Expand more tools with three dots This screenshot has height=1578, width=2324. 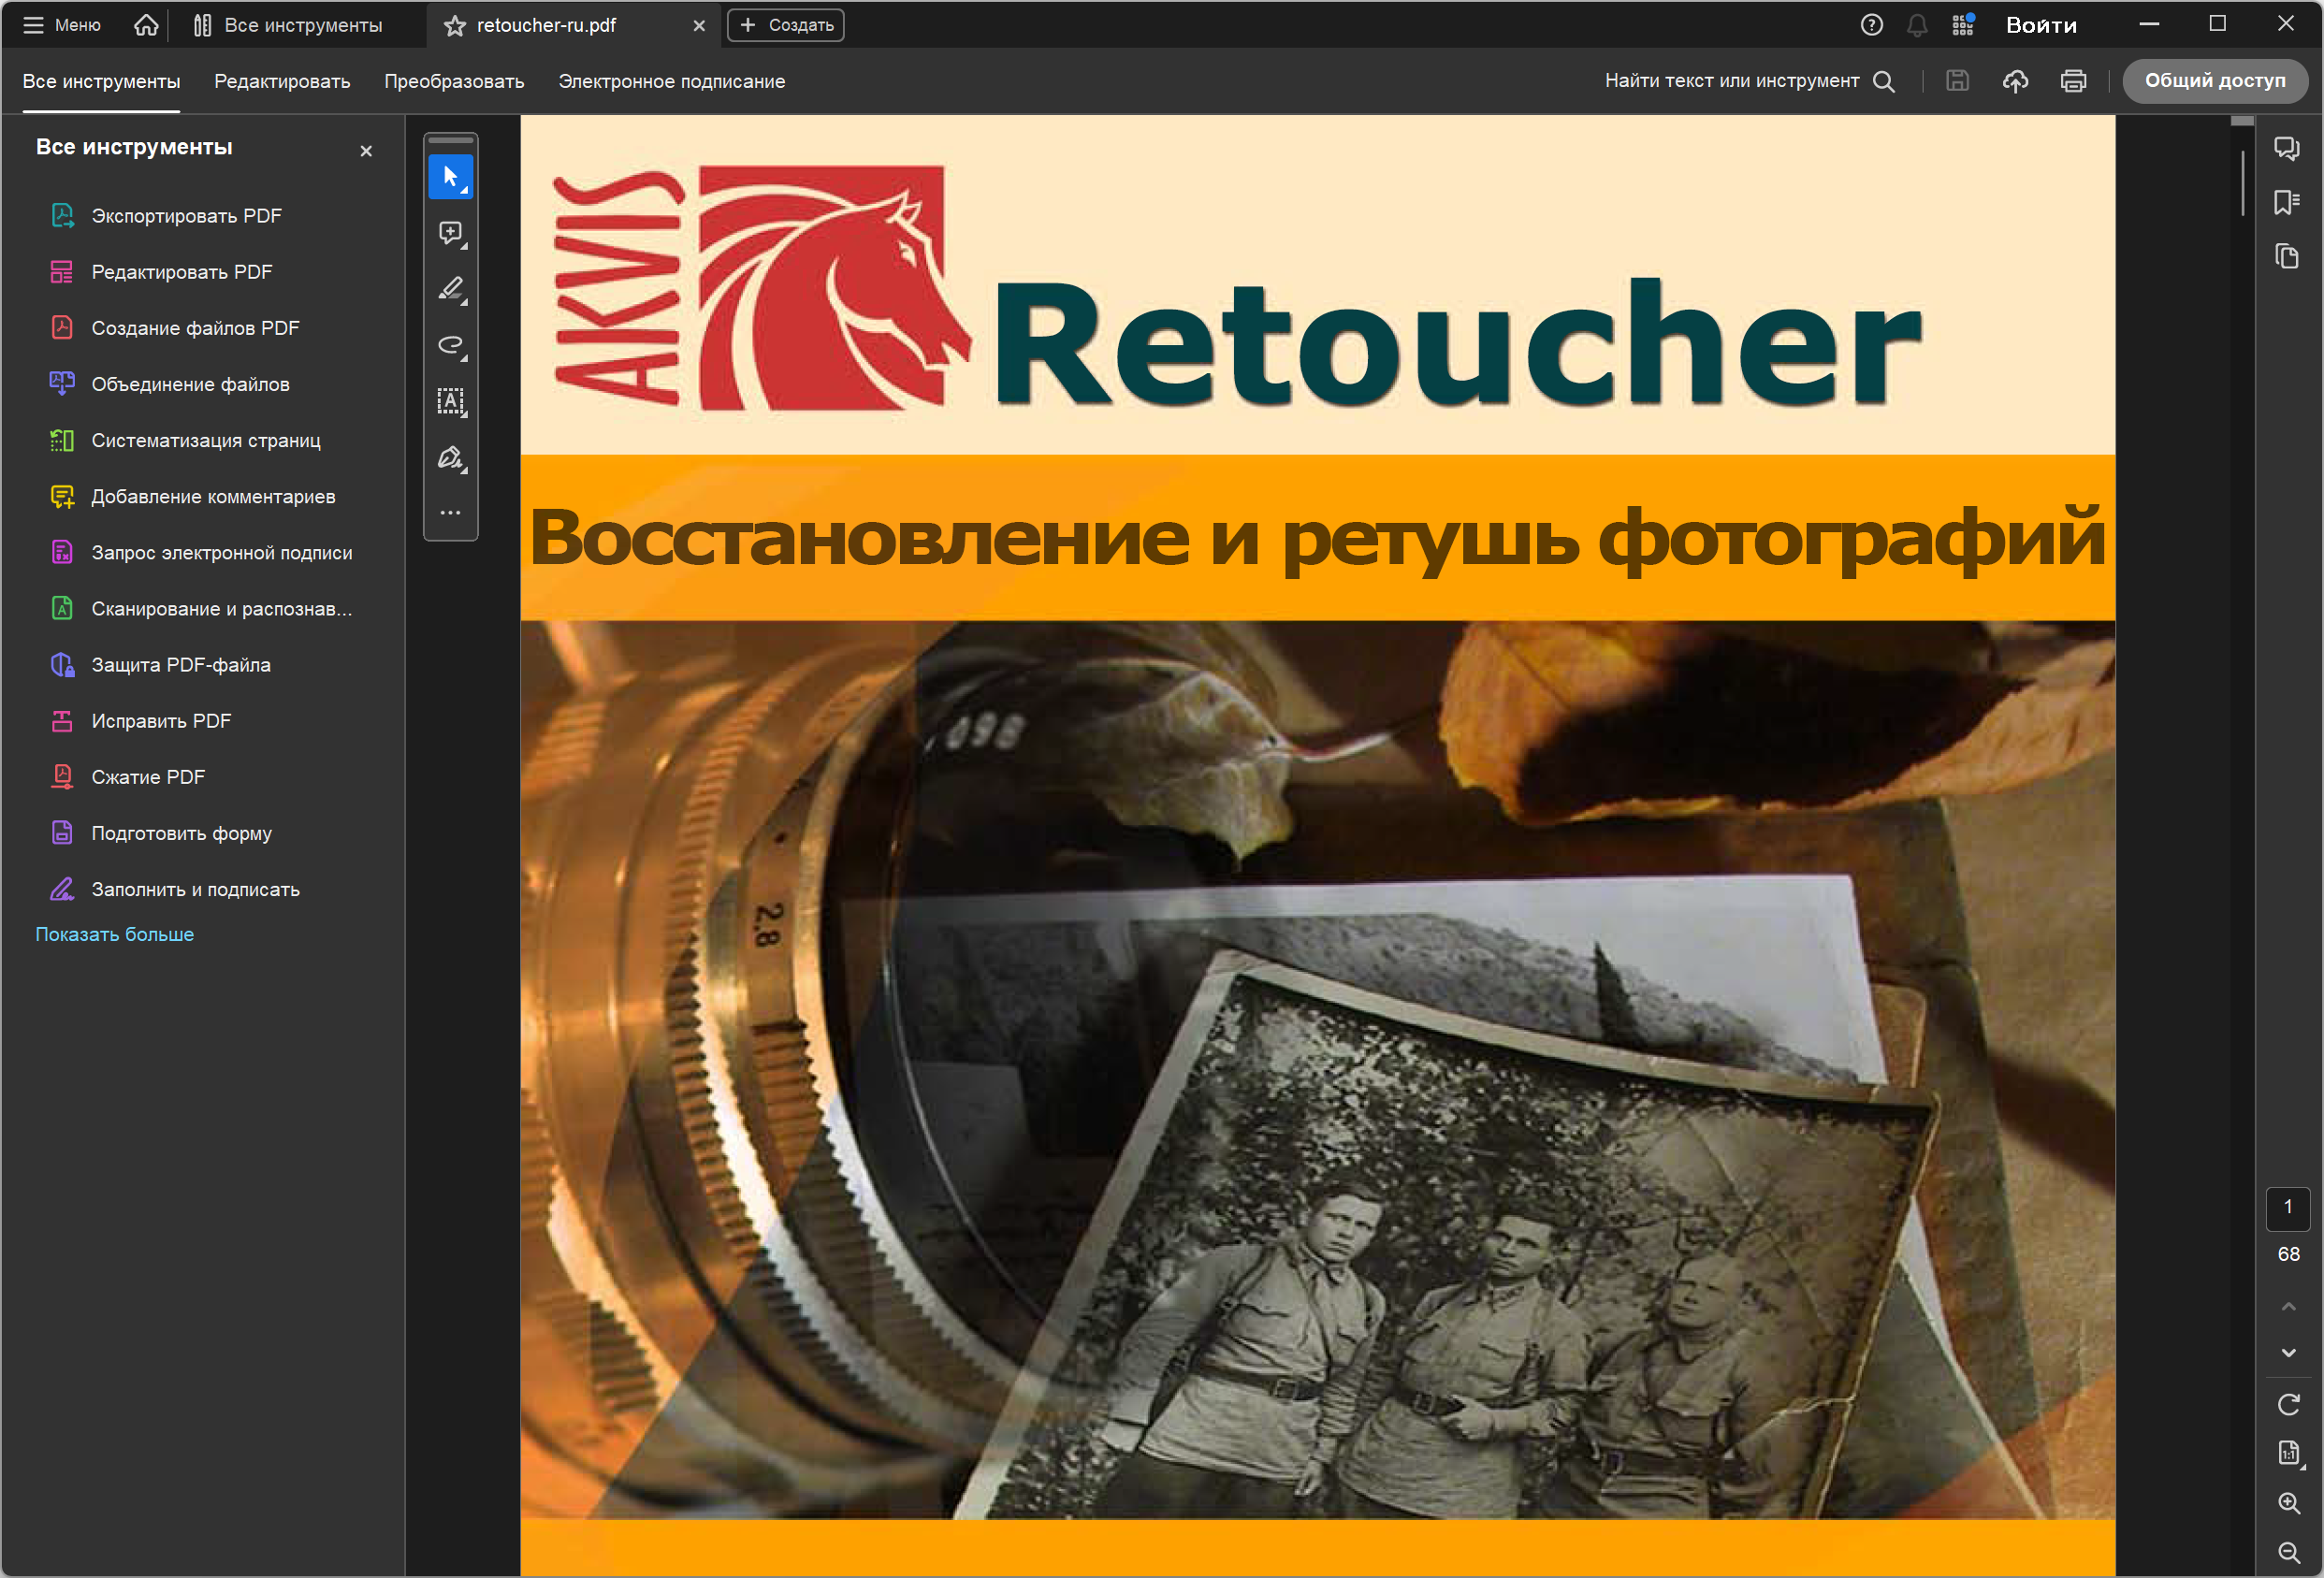(450, 512)
